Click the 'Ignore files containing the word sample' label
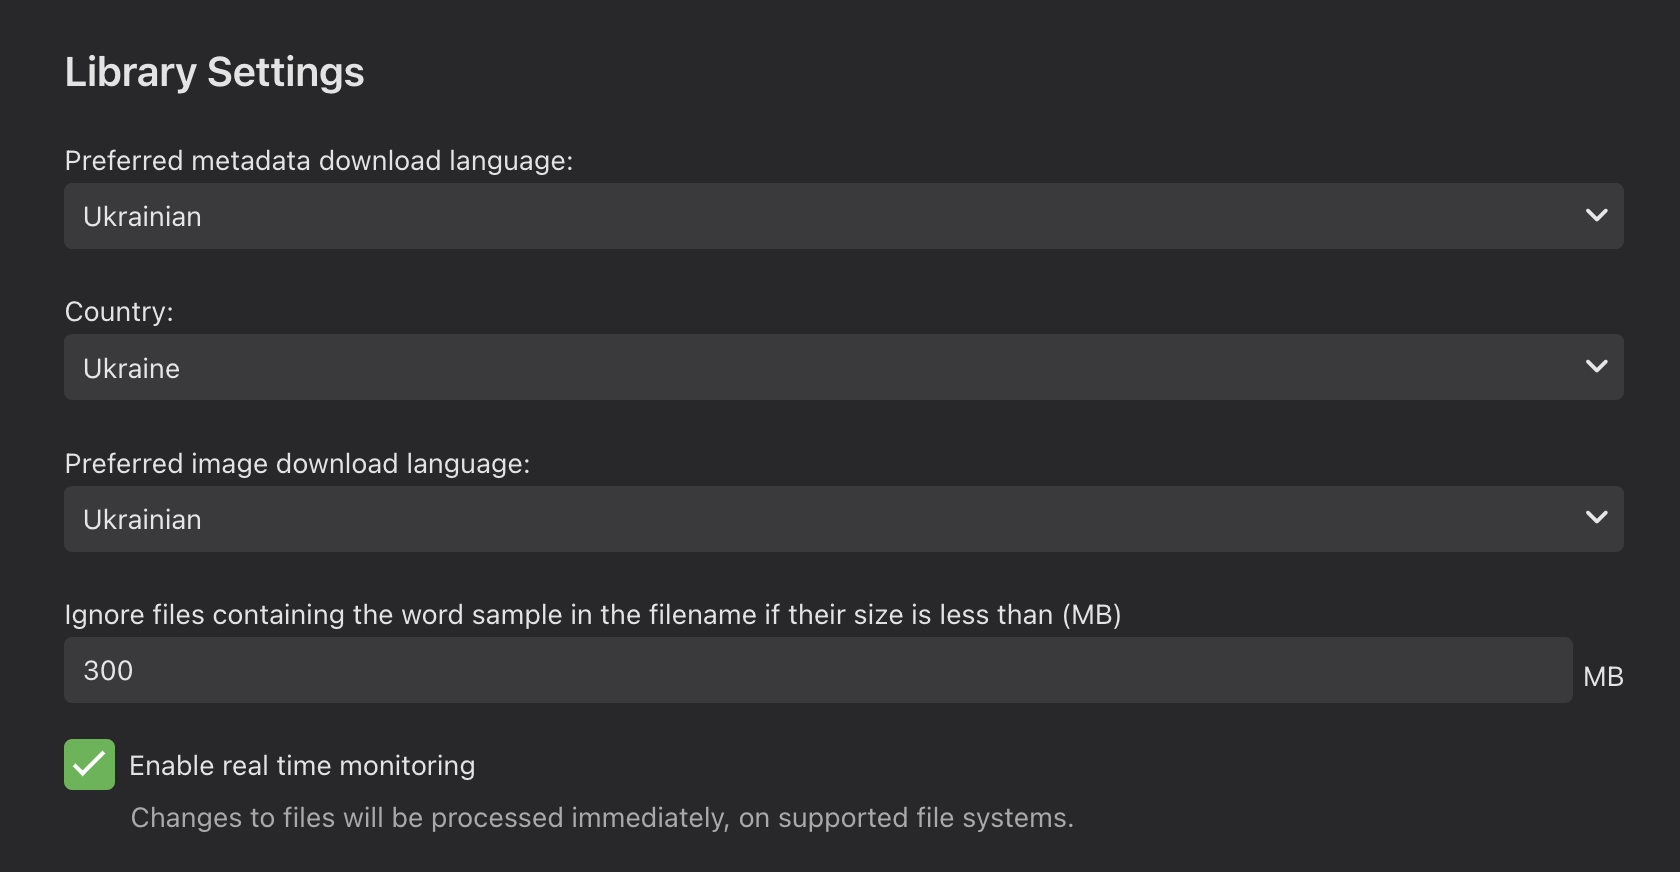 [592, 614]
